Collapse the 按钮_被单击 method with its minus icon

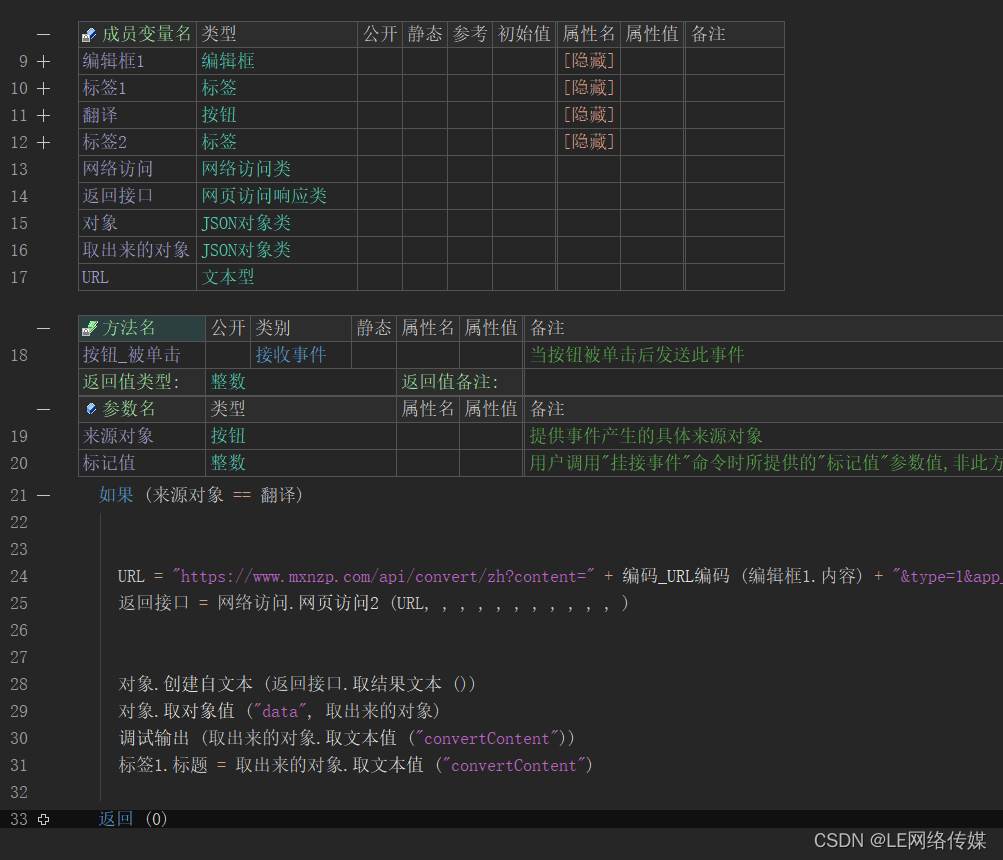[x=41, y=327]
